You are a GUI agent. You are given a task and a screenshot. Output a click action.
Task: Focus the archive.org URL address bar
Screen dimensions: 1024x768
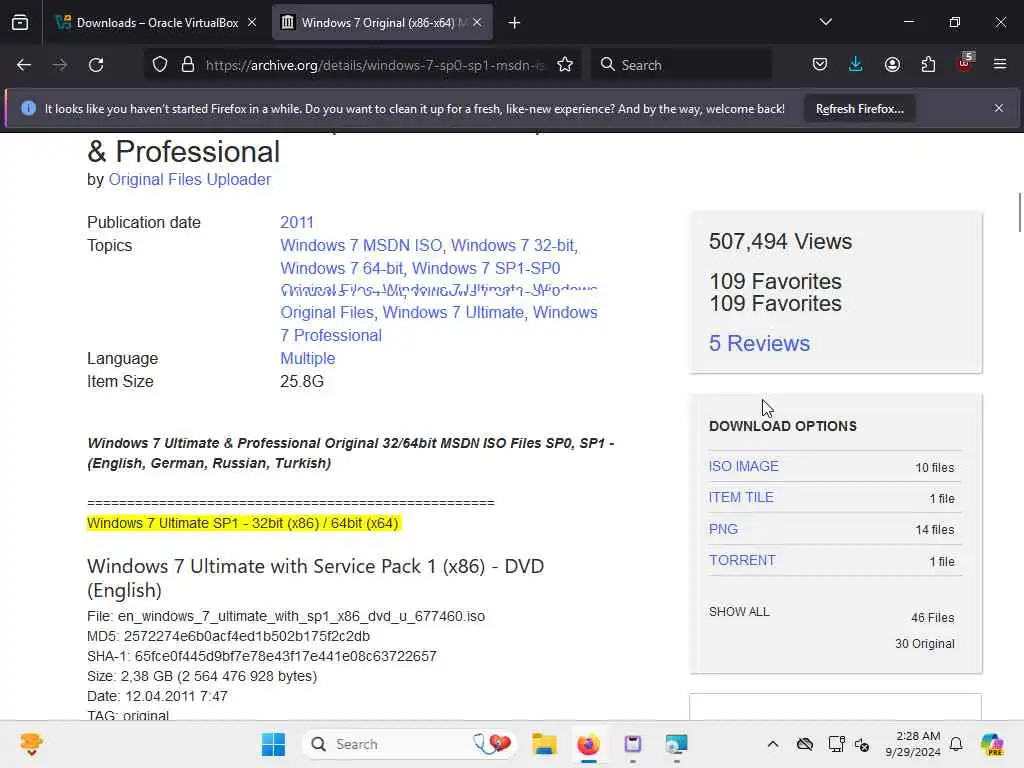point(374,65)
